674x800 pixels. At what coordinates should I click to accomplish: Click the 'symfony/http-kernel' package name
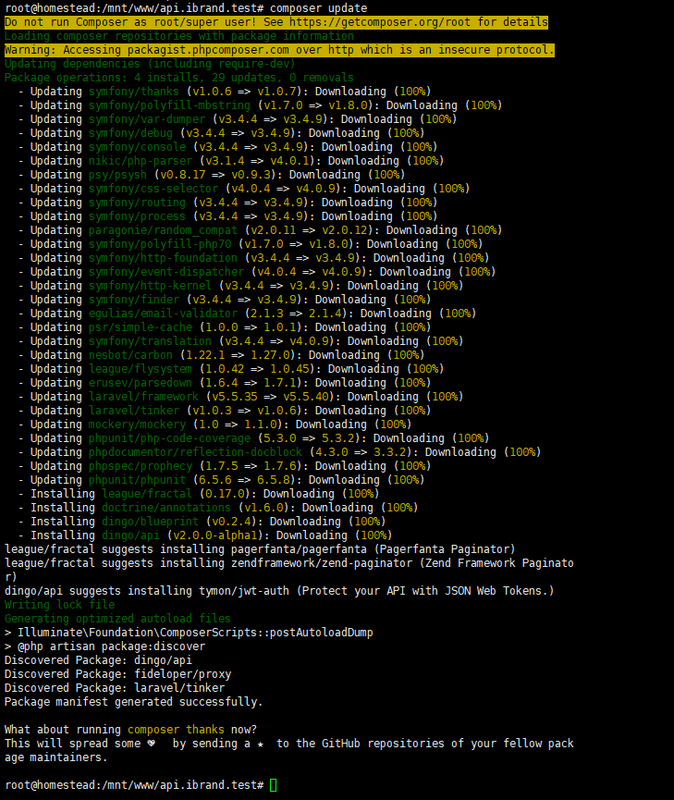pyautogui.click(x=150, y=285)
